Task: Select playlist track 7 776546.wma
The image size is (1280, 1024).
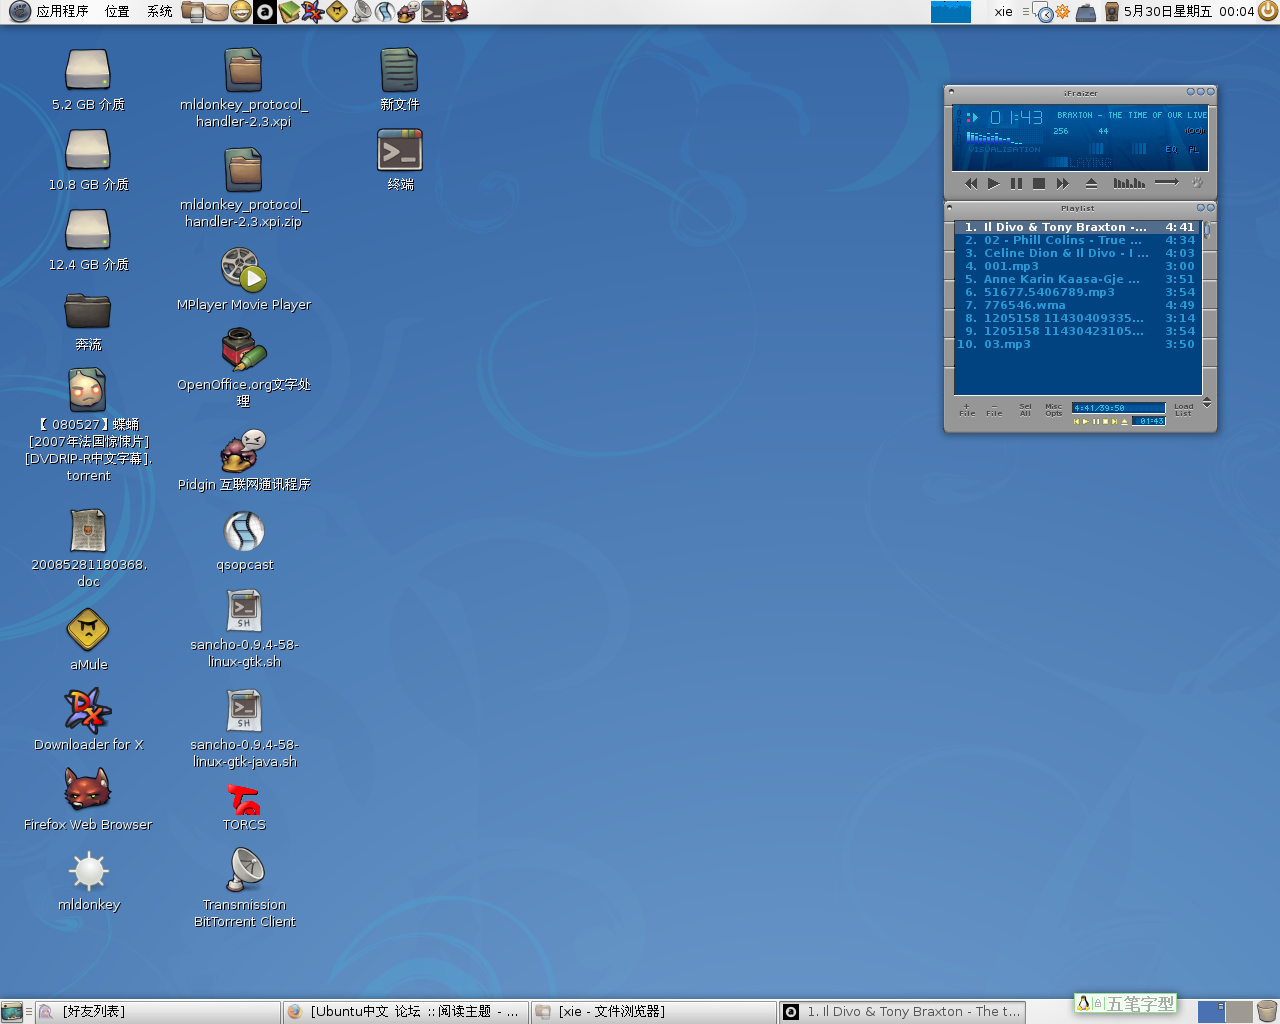Action: (x=1078, y=305)
